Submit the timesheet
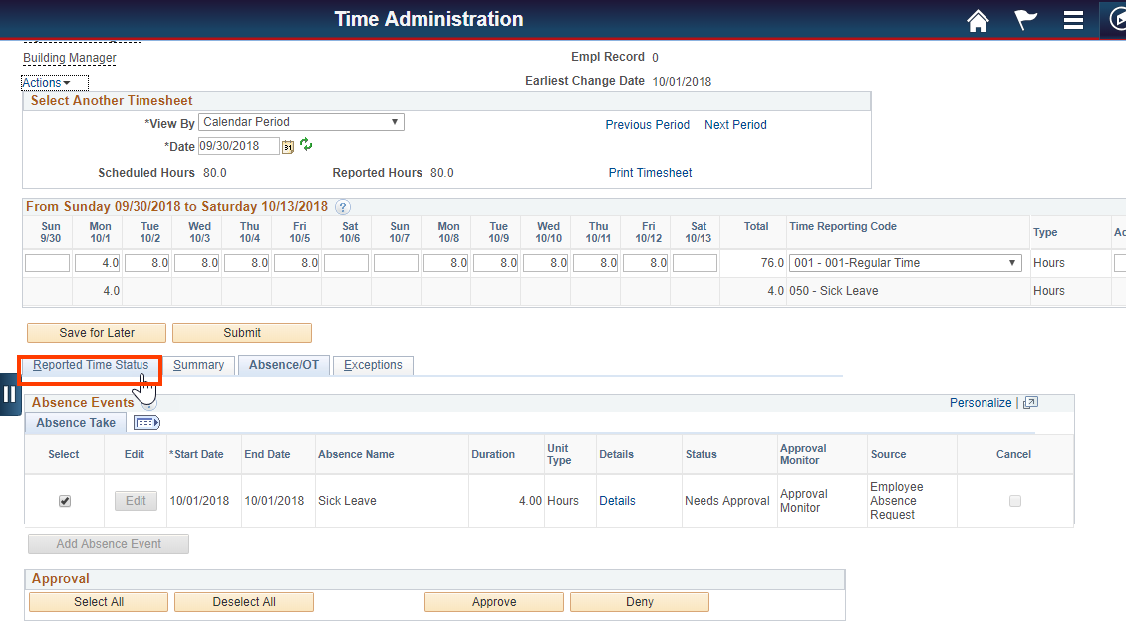Screen dimensions: 1126x621 coord(241,333)
